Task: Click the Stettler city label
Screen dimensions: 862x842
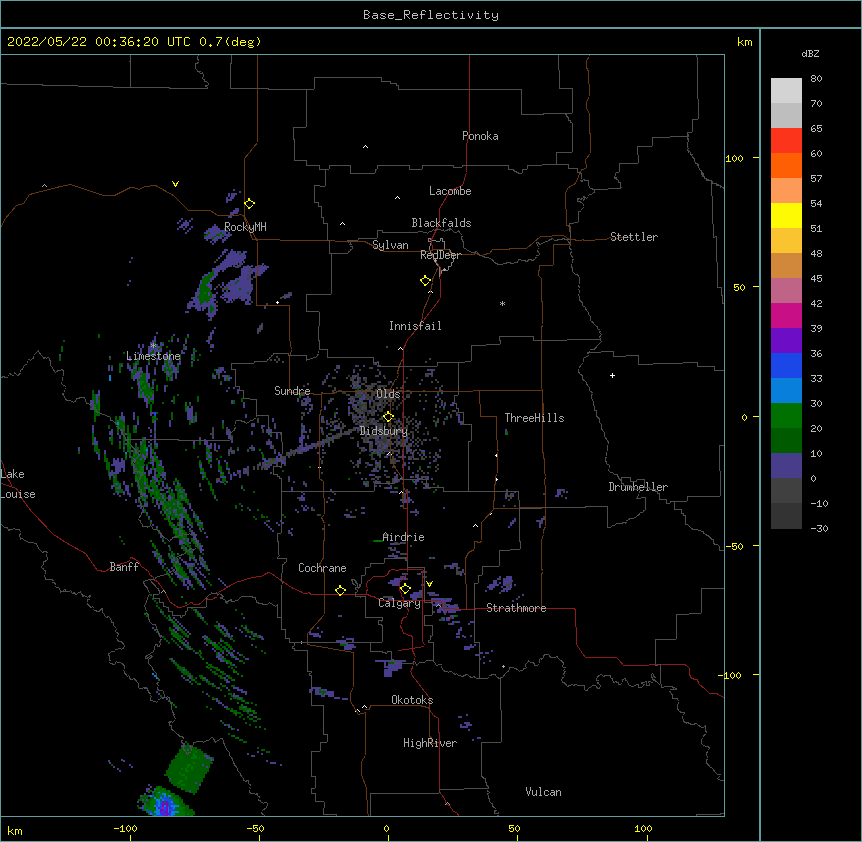Action: click(x=634, y=237)
